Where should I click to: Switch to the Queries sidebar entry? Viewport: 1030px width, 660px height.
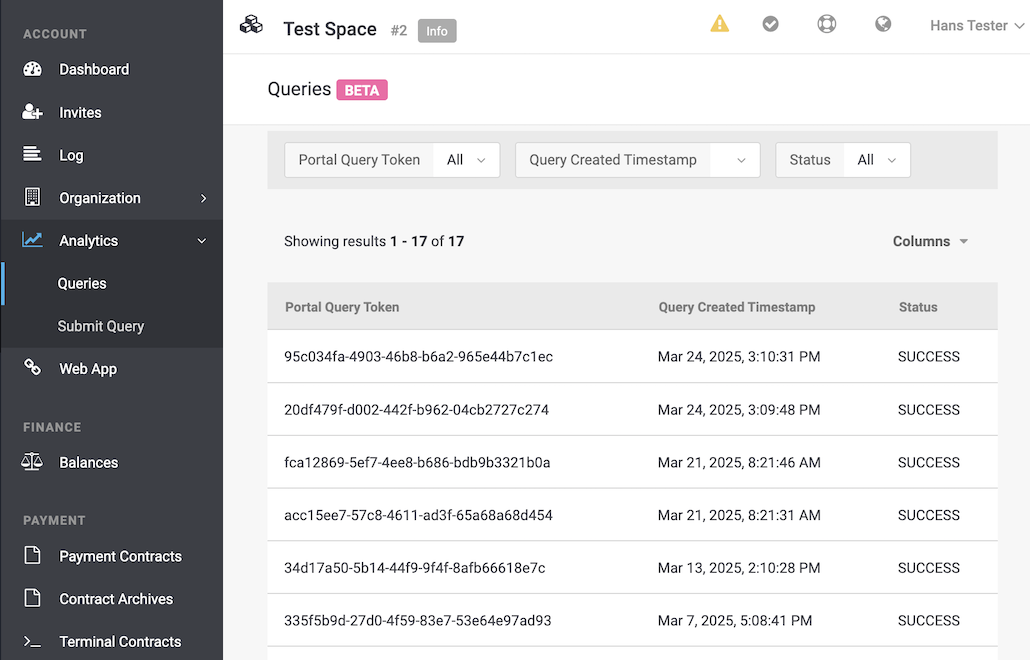click(x=81, y=283)
